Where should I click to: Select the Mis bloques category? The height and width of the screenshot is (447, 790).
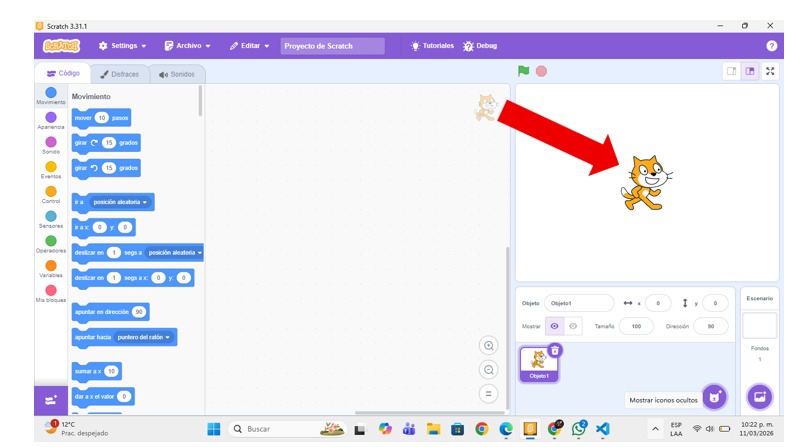coord(51,294)
